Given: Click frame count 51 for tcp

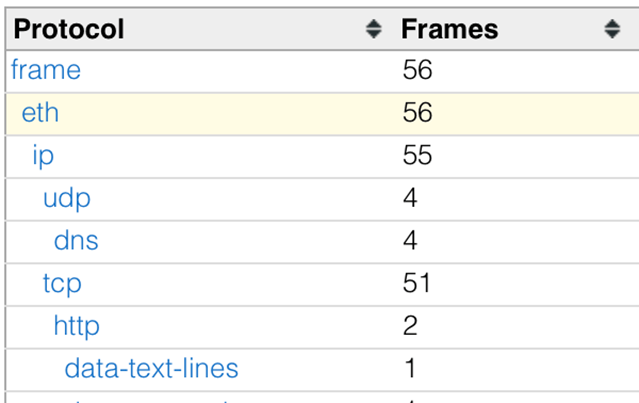Looking at the screenshot, I should click(x=416, y=283).
